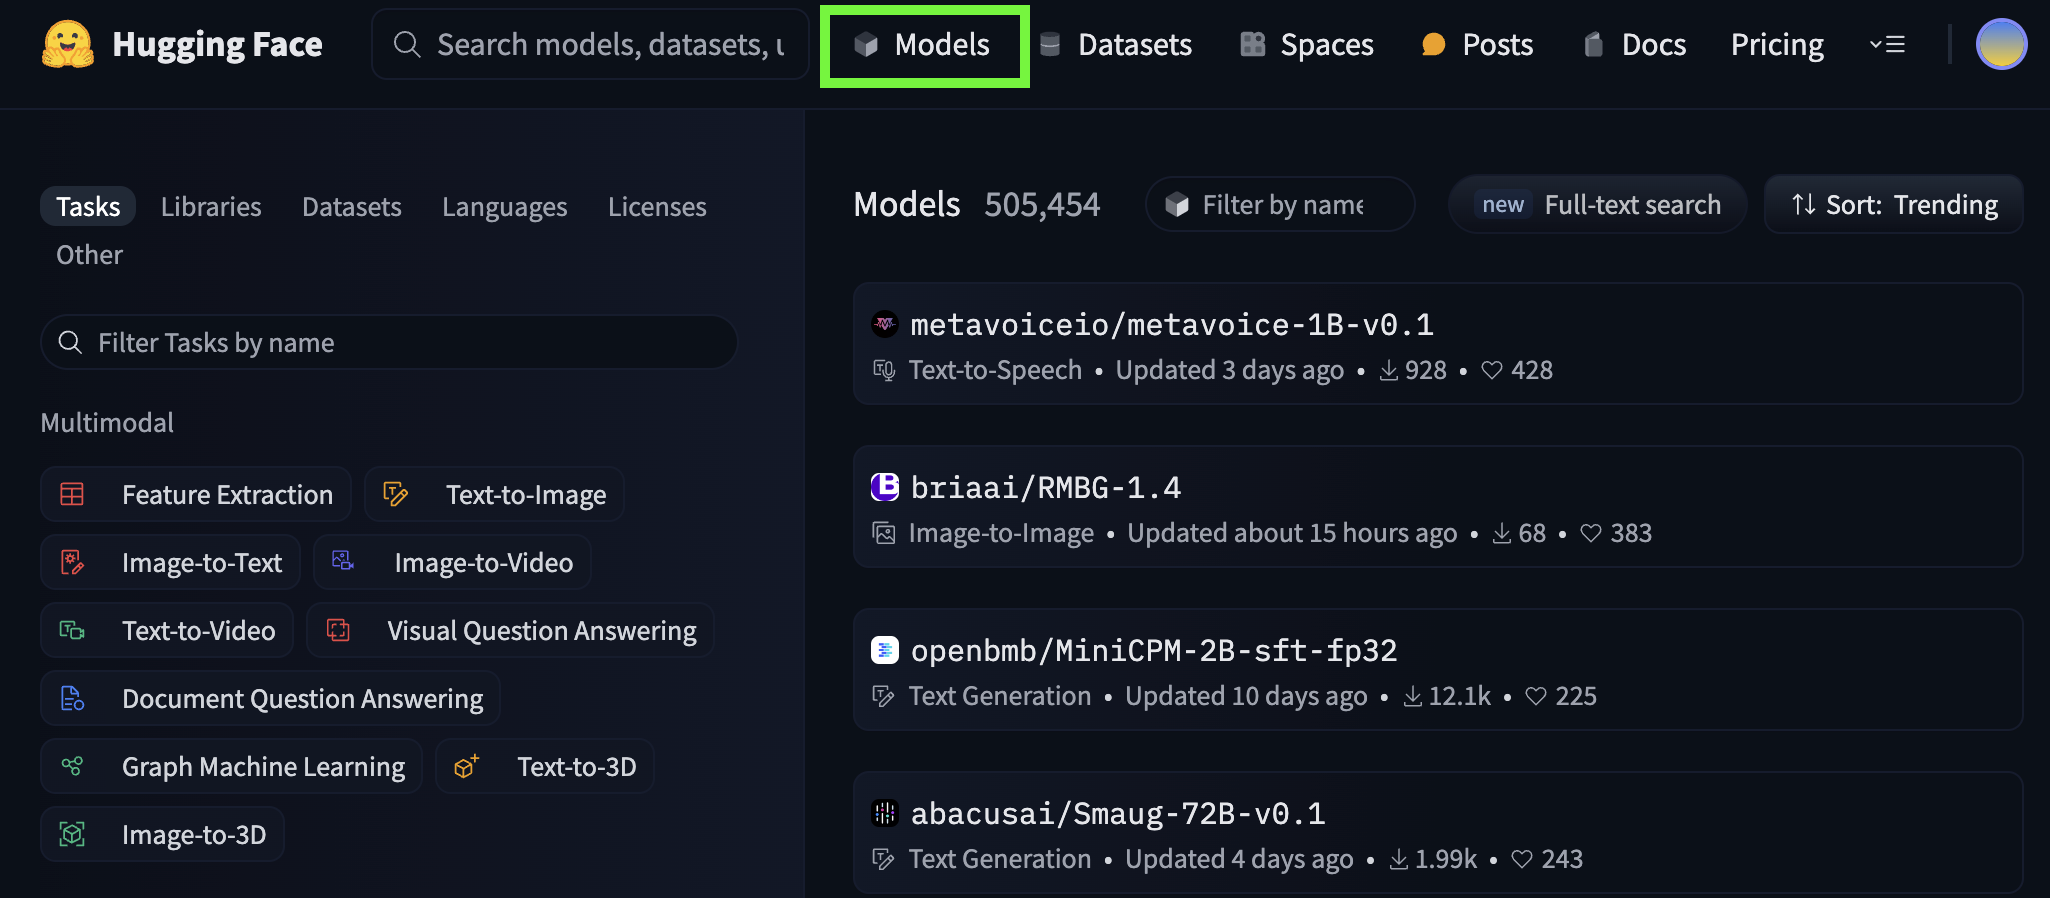Open the metavoiceio/metavoice-1B-v0.1 model link
Image resolution: width=2050 pixels, height=898 pixels.
pyautogui.click(x=1172, y=325)
